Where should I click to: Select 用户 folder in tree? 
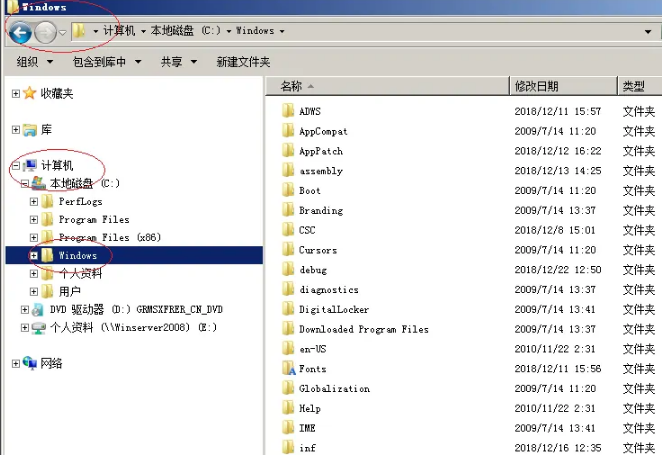70,291
